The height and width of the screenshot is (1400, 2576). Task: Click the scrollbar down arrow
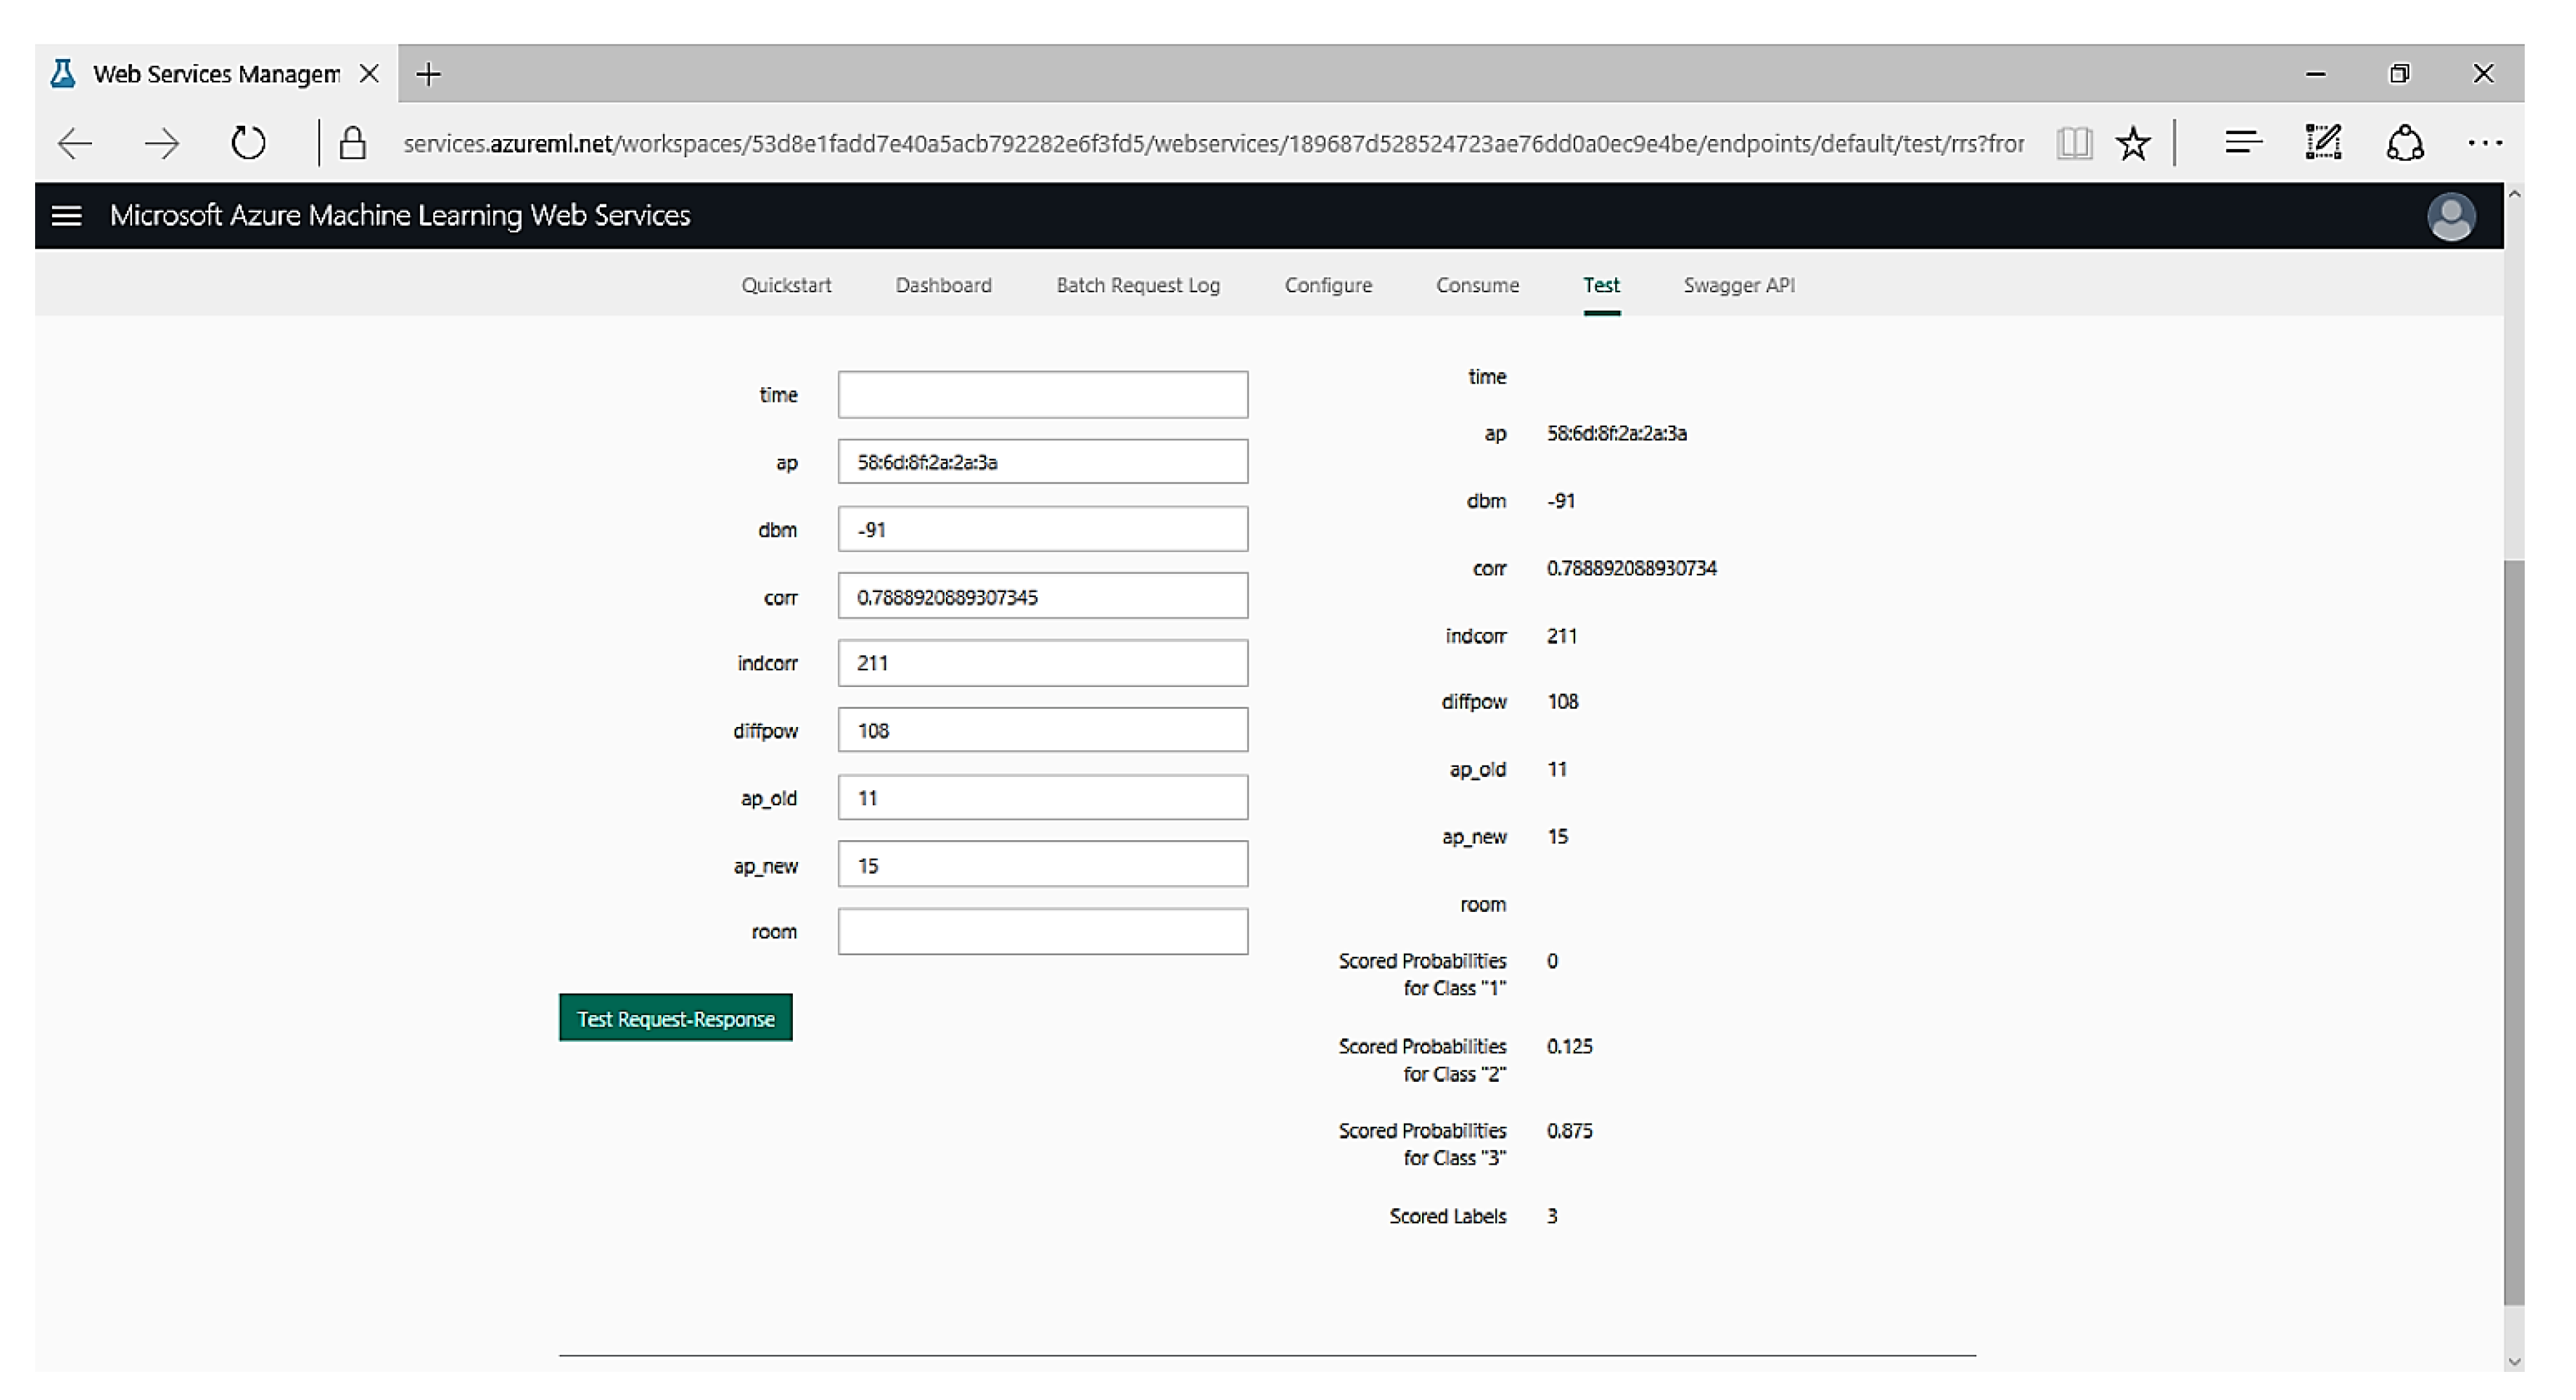coord(2514,1362)
